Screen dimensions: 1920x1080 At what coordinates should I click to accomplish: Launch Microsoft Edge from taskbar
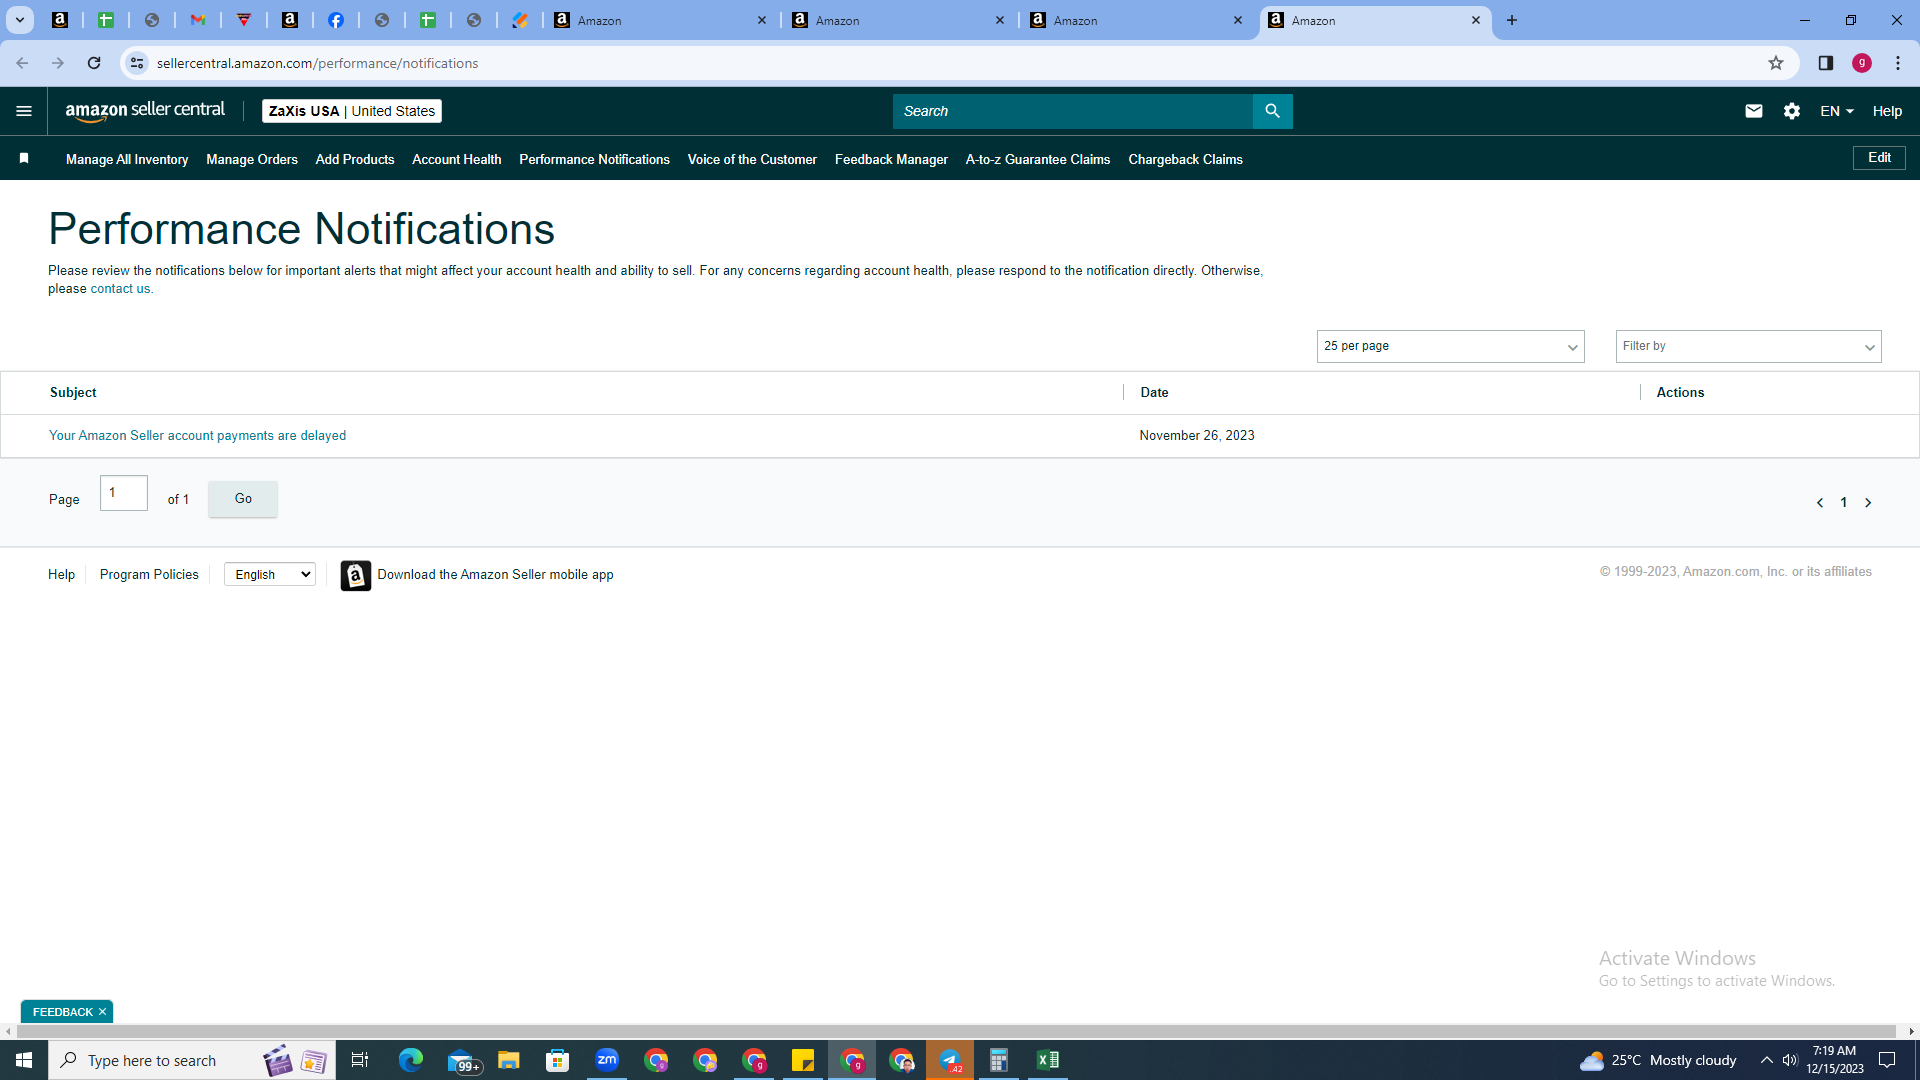(411, 1060)
